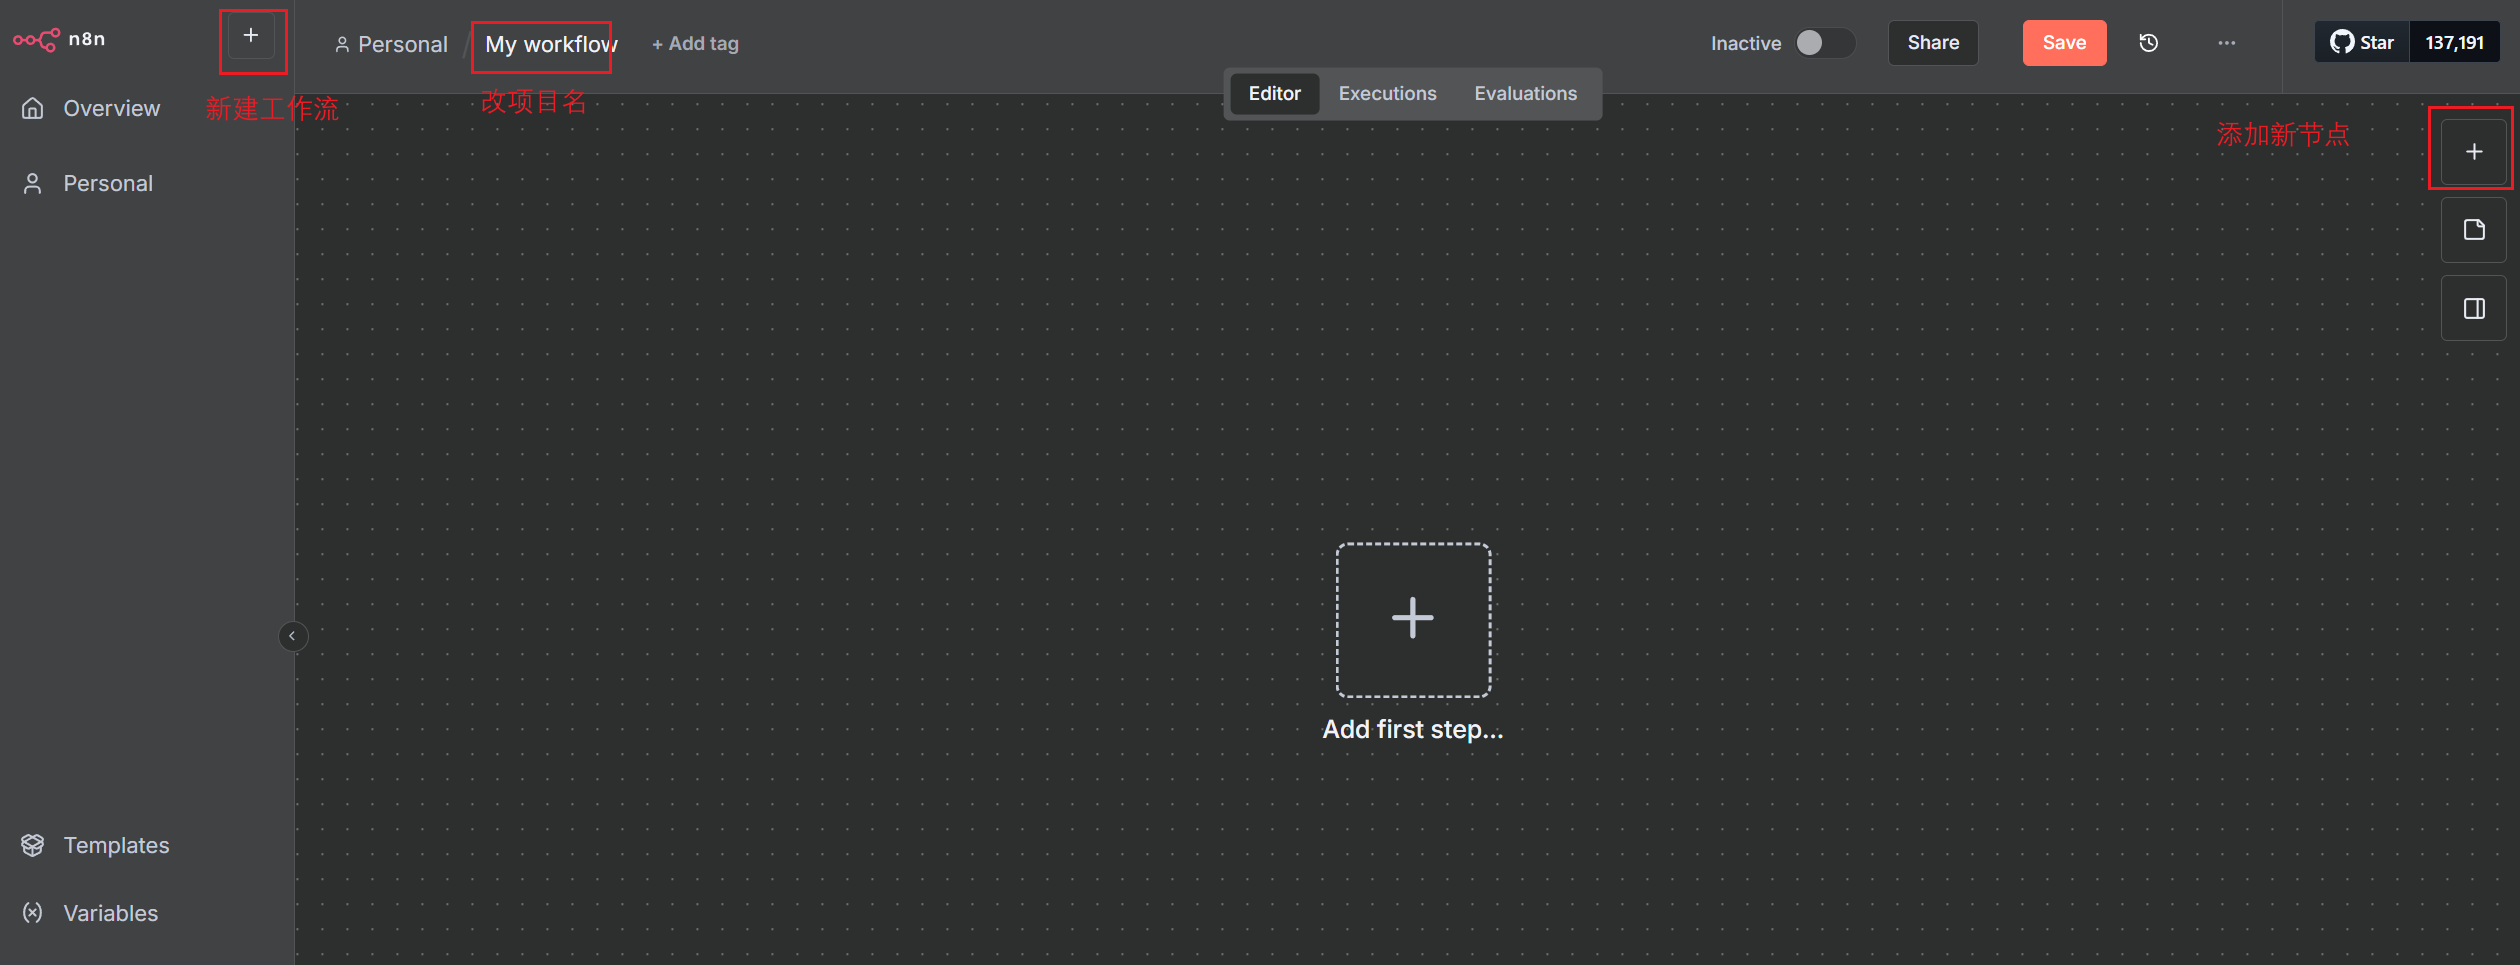Click the Add first step placeholder
Image resolution: width=2520 pixels, height=965 pixels.
1412,620
